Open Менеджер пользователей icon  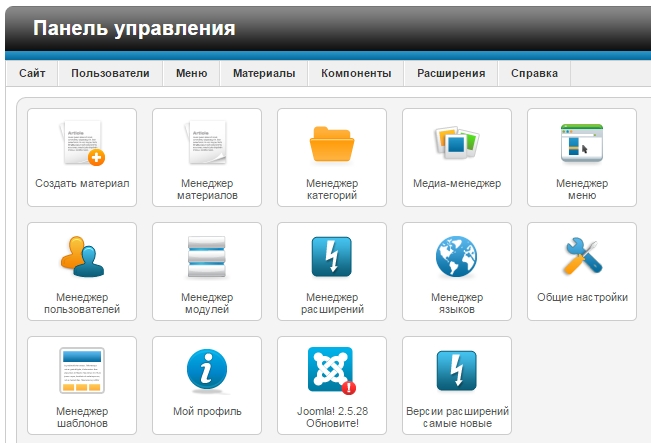(x=82, y=259)
